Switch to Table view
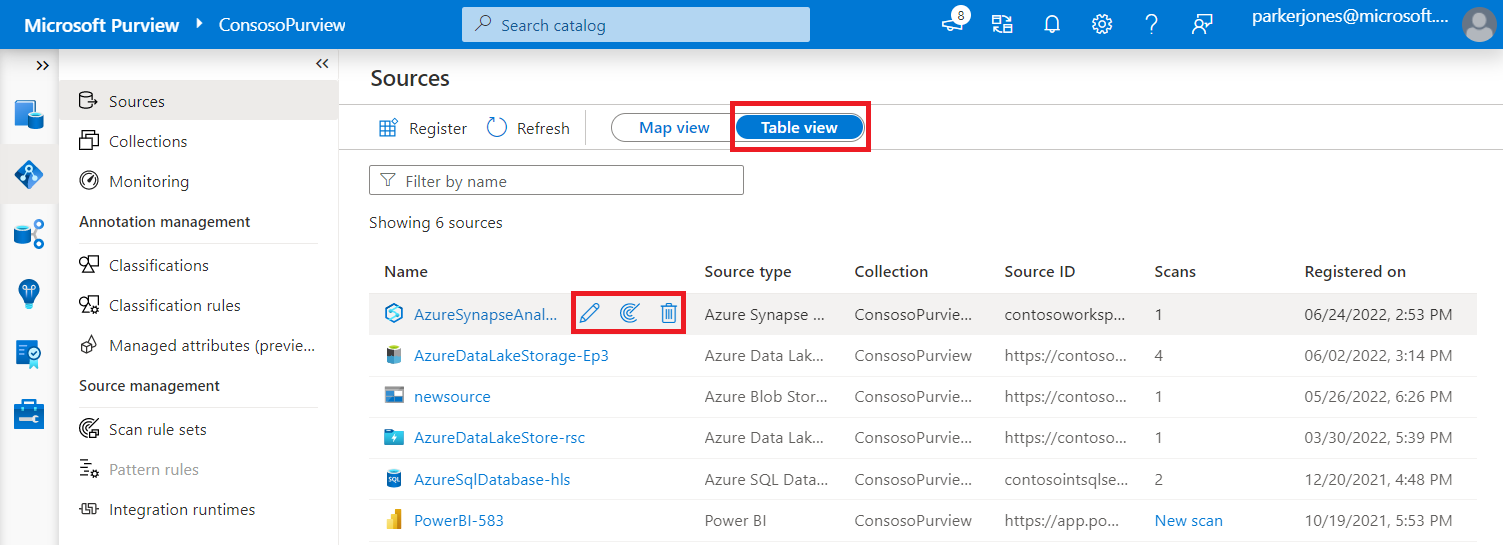 click(x=799, y=128)
